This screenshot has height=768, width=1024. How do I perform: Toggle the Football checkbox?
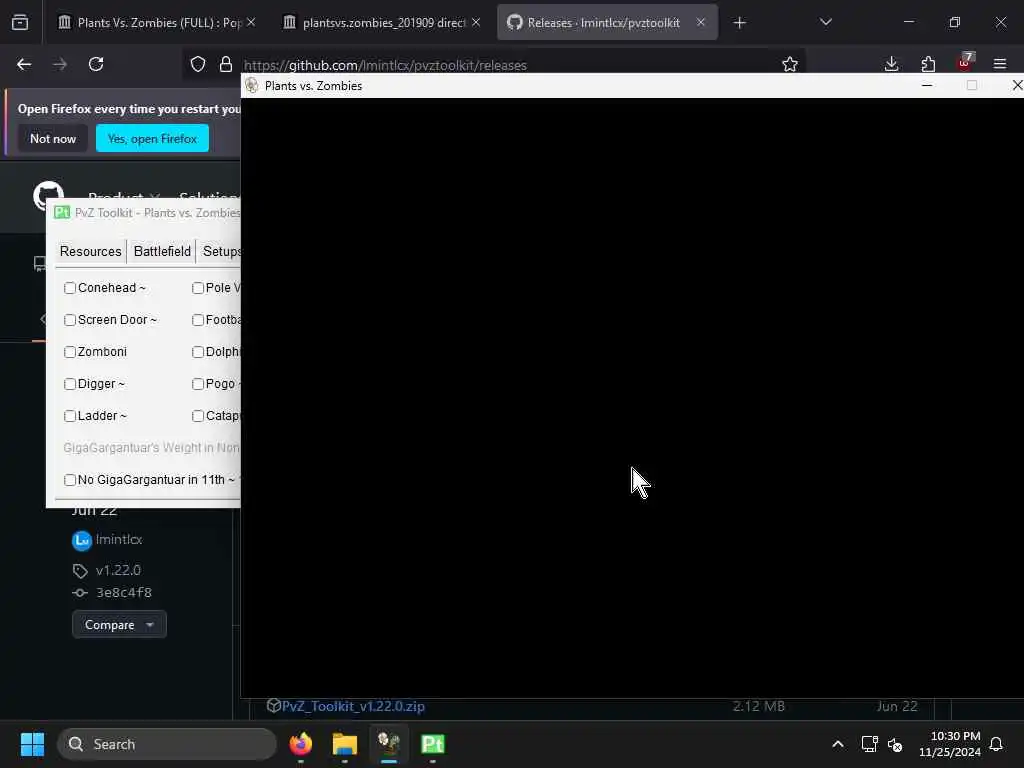coord(198,320)
